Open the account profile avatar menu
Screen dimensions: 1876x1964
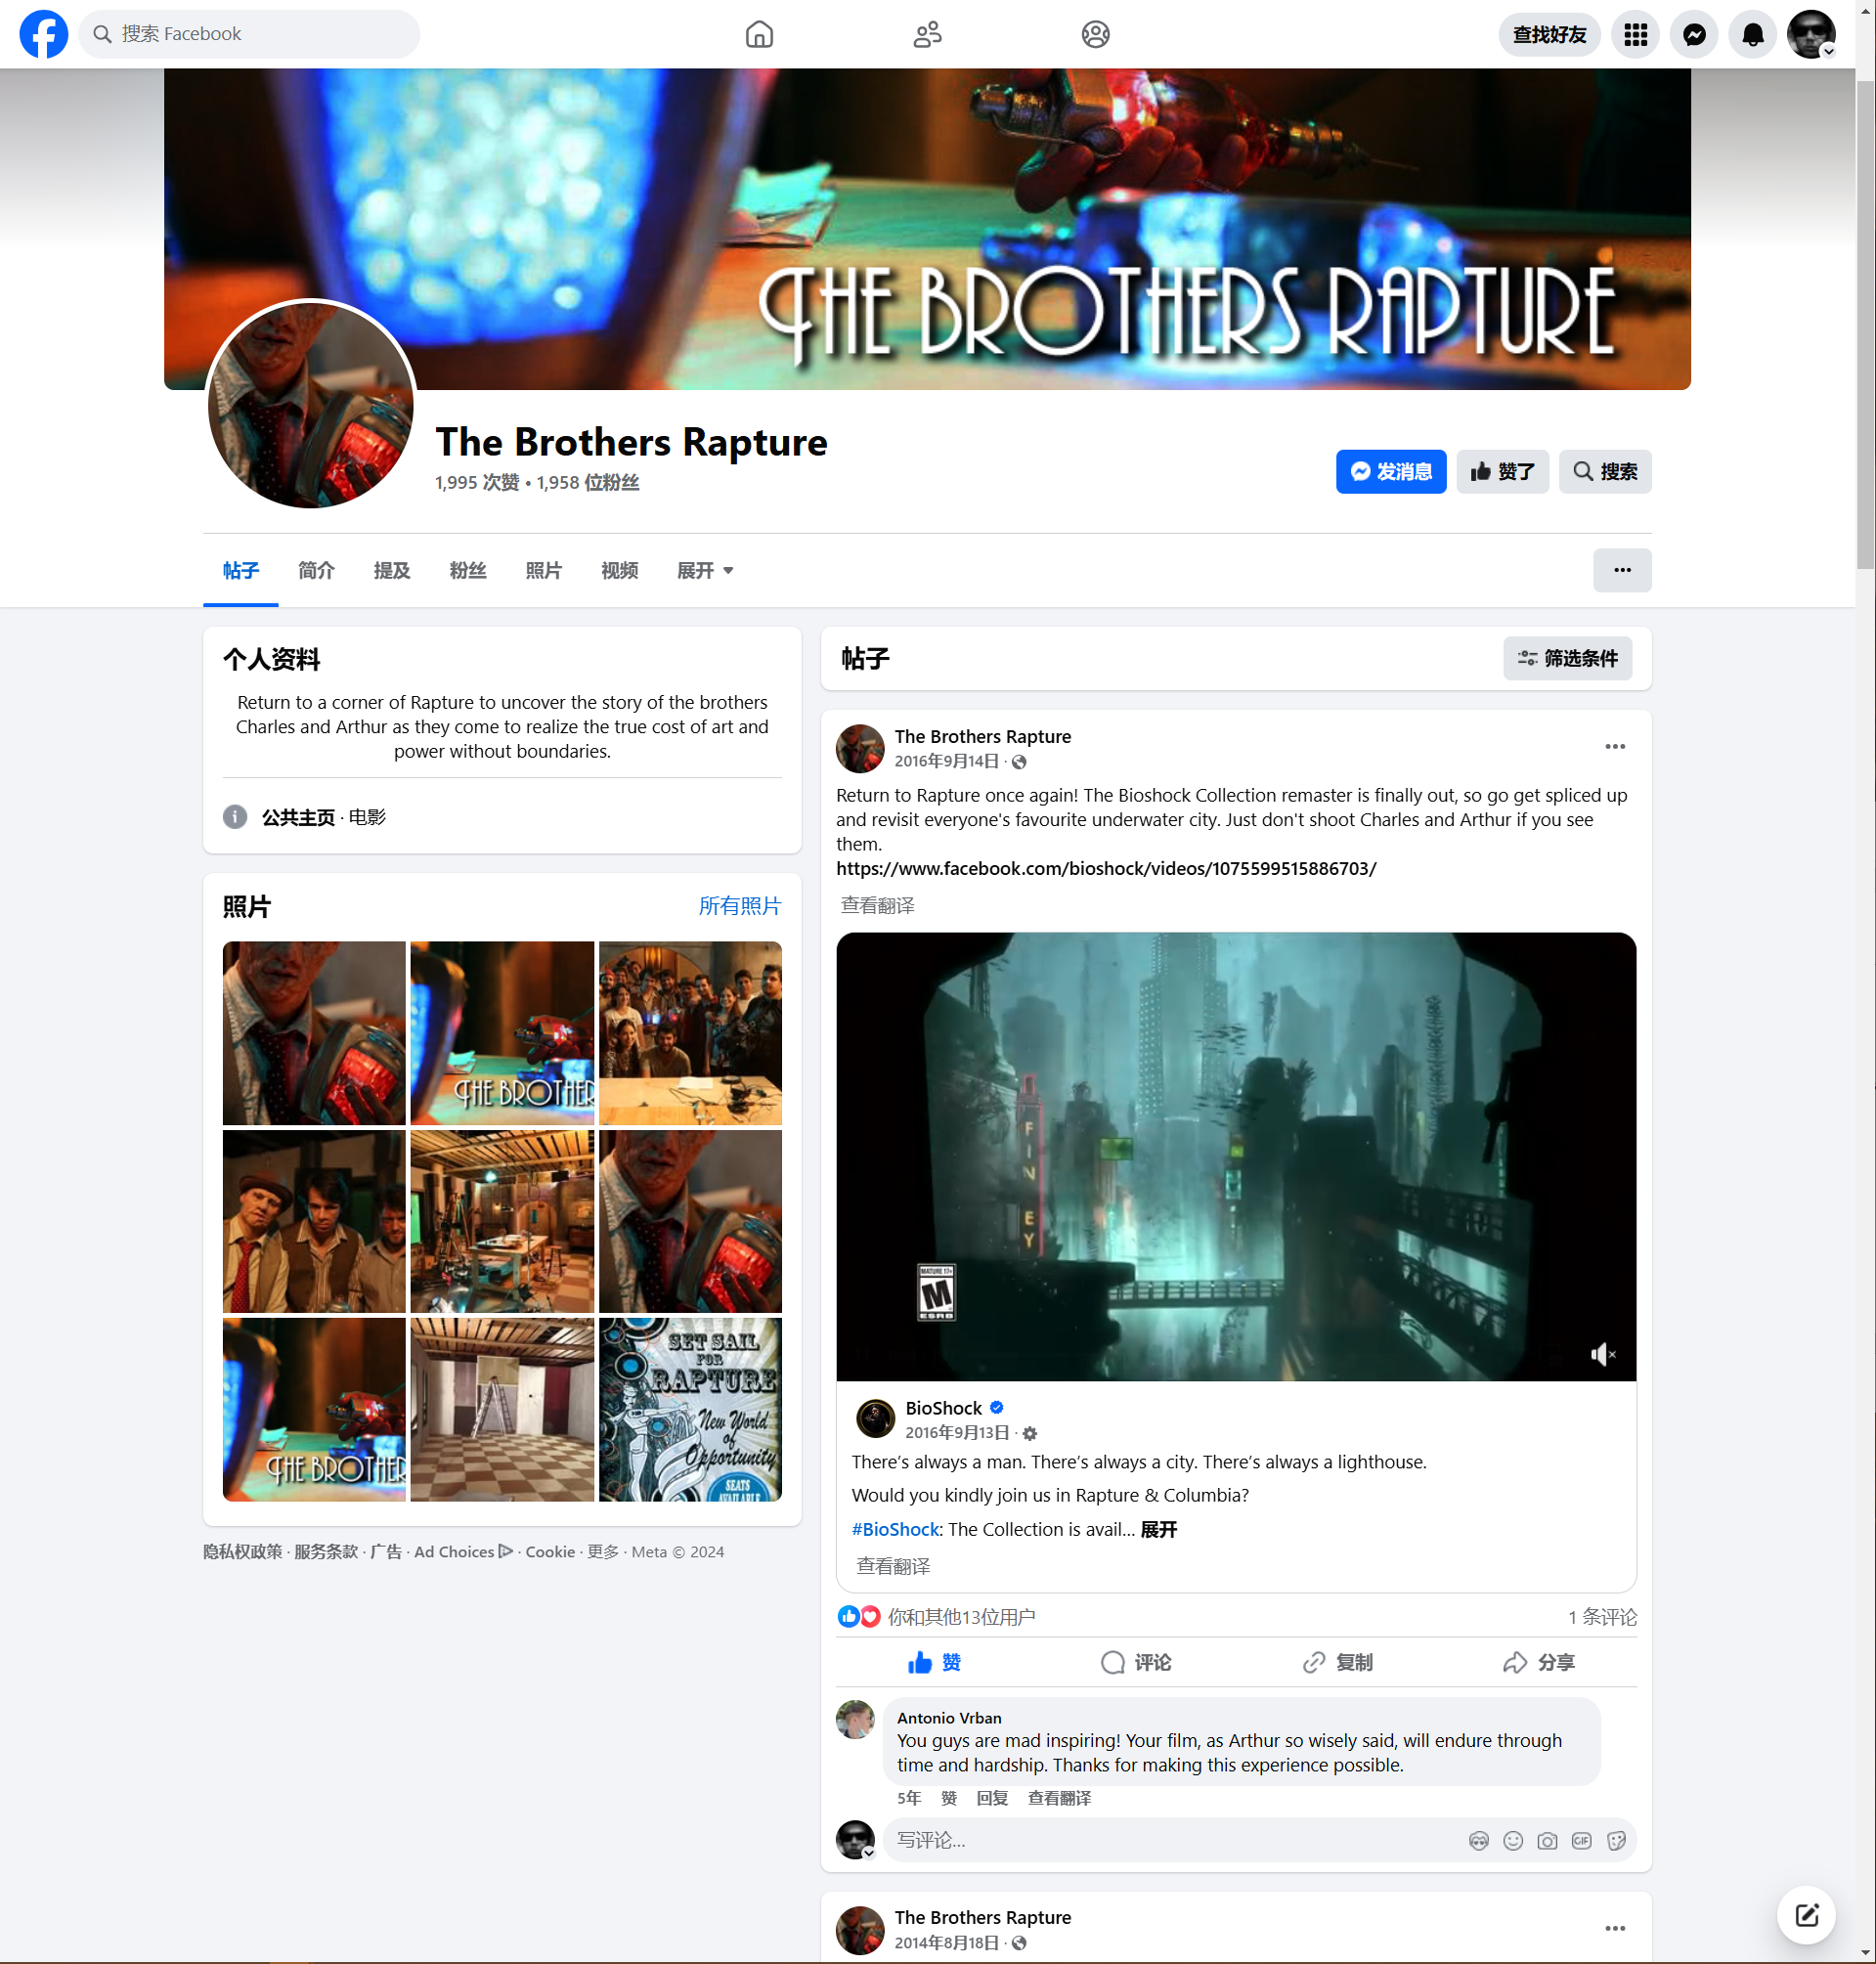[1811, 34]
